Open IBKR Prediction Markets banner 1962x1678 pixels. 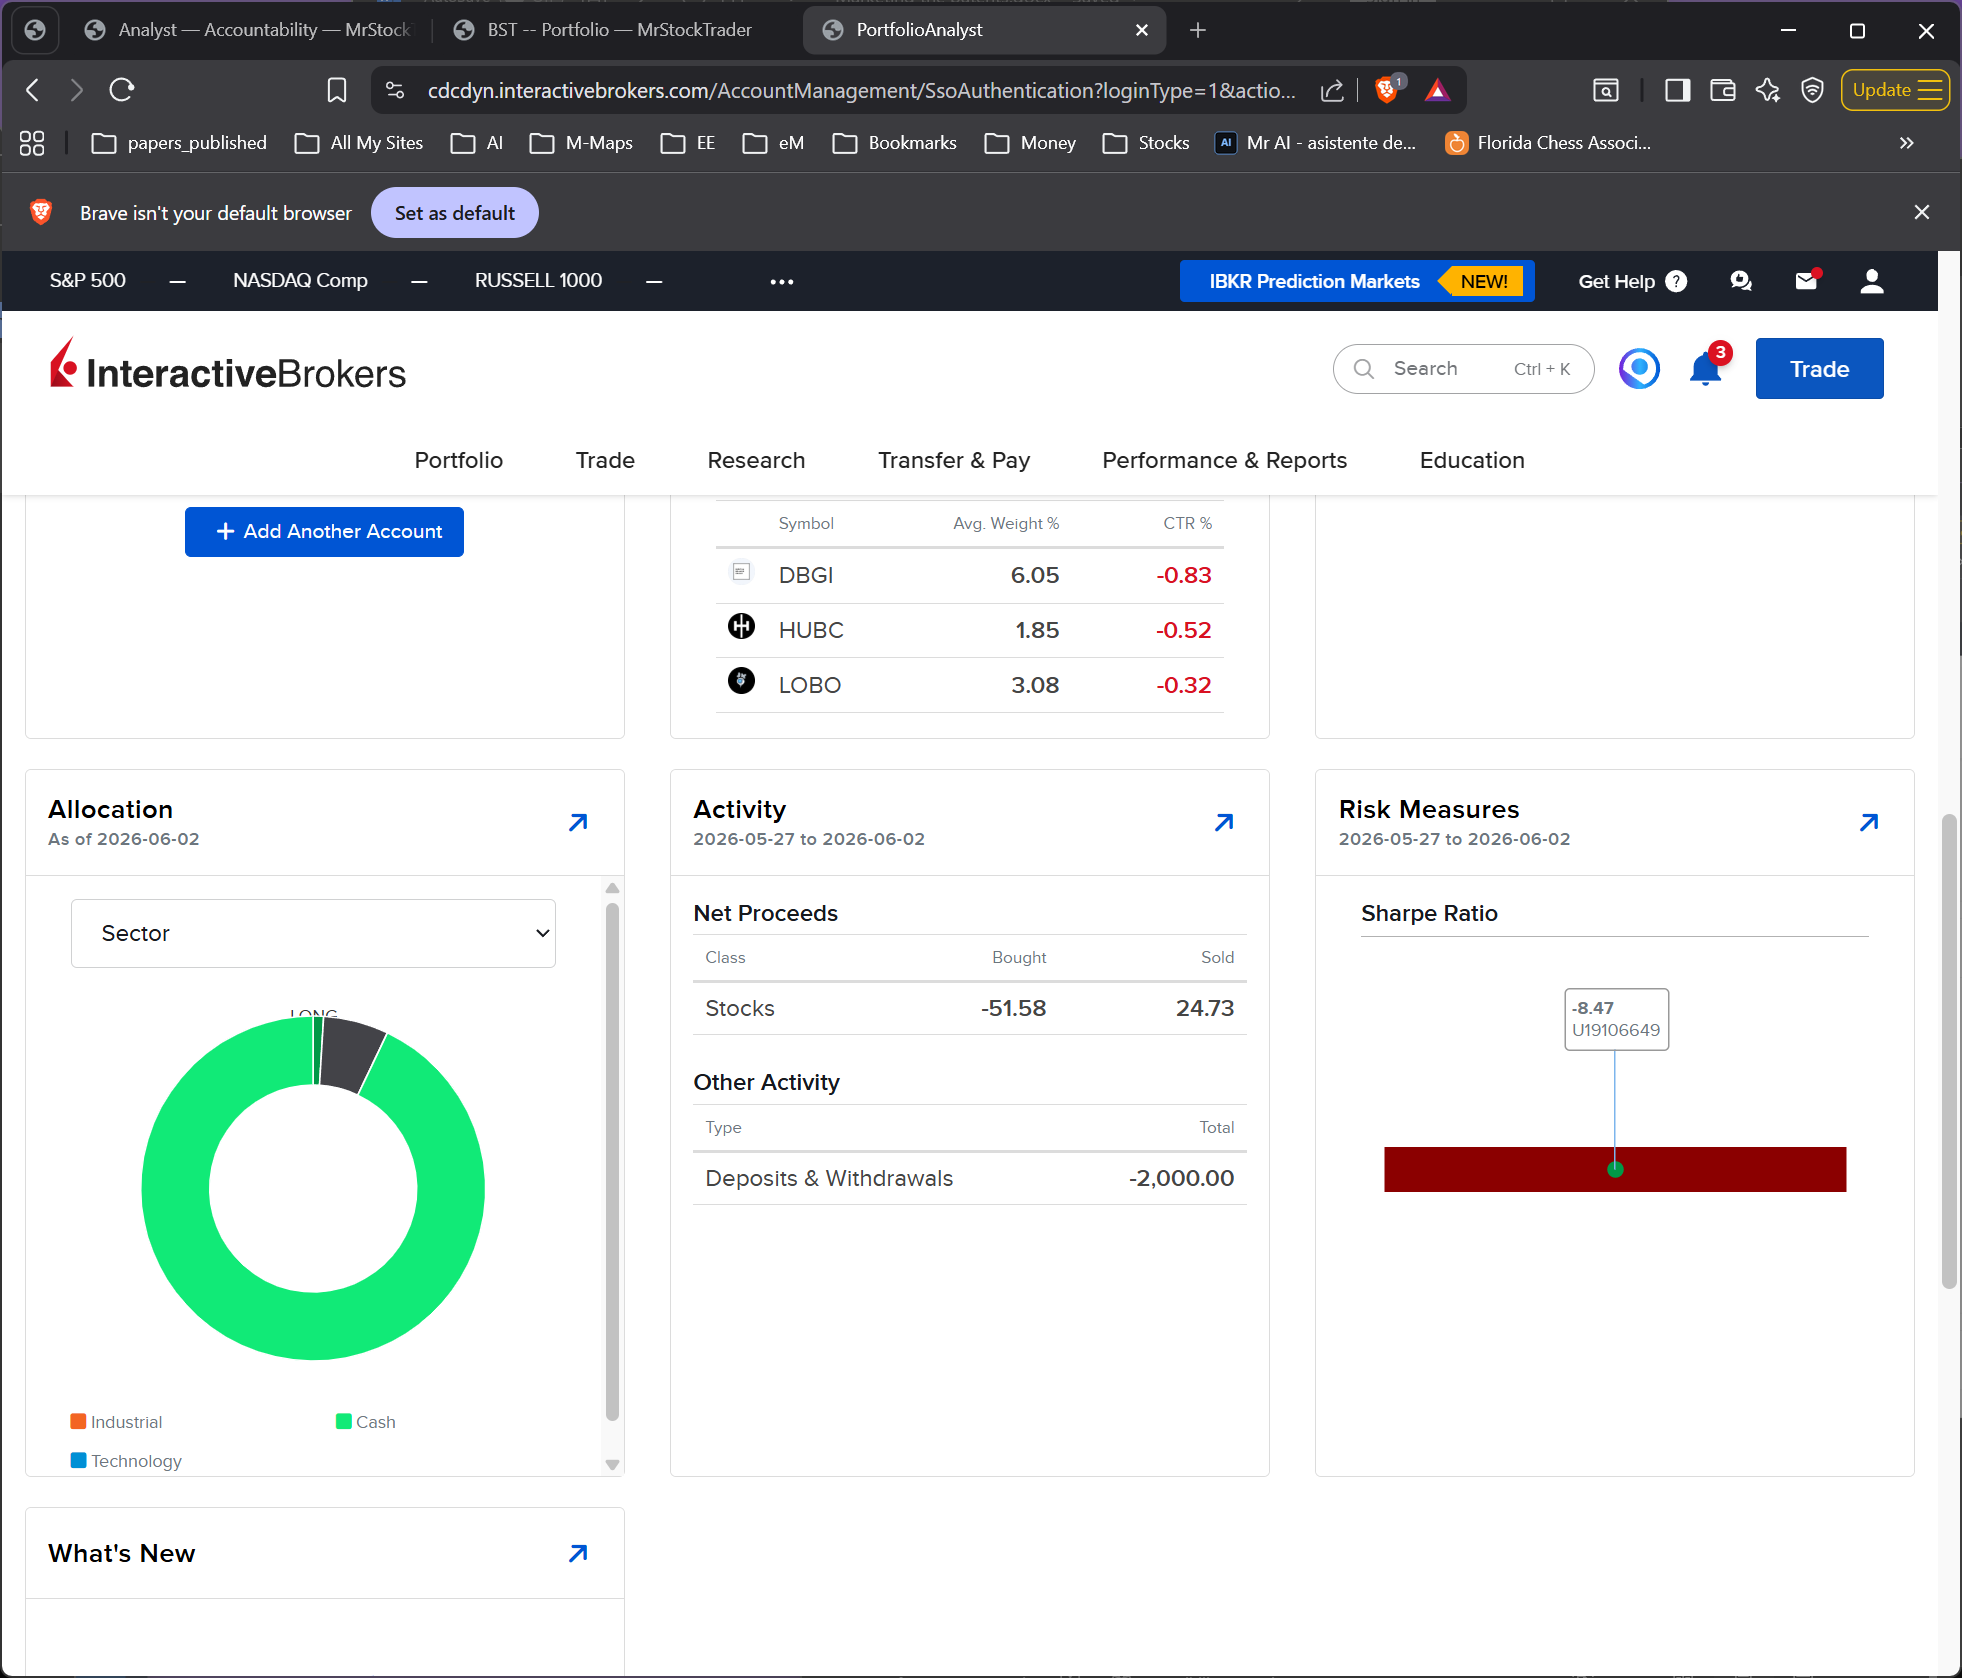[x=1356, y=281]
